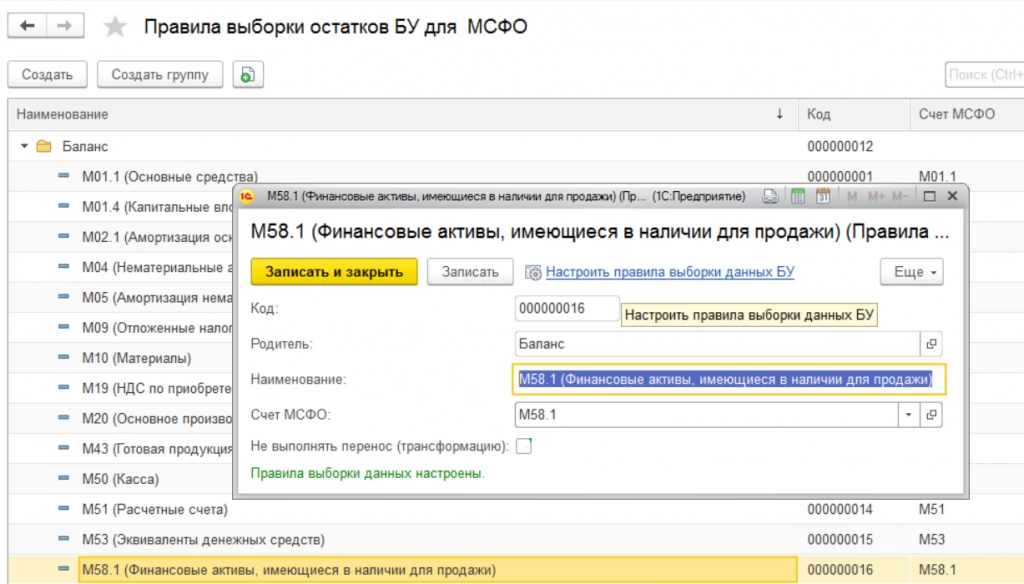This screenshot has width=1024, height=584.
Task: Open Настроить правила выборки данных БУ link
Action: point(670,272)
